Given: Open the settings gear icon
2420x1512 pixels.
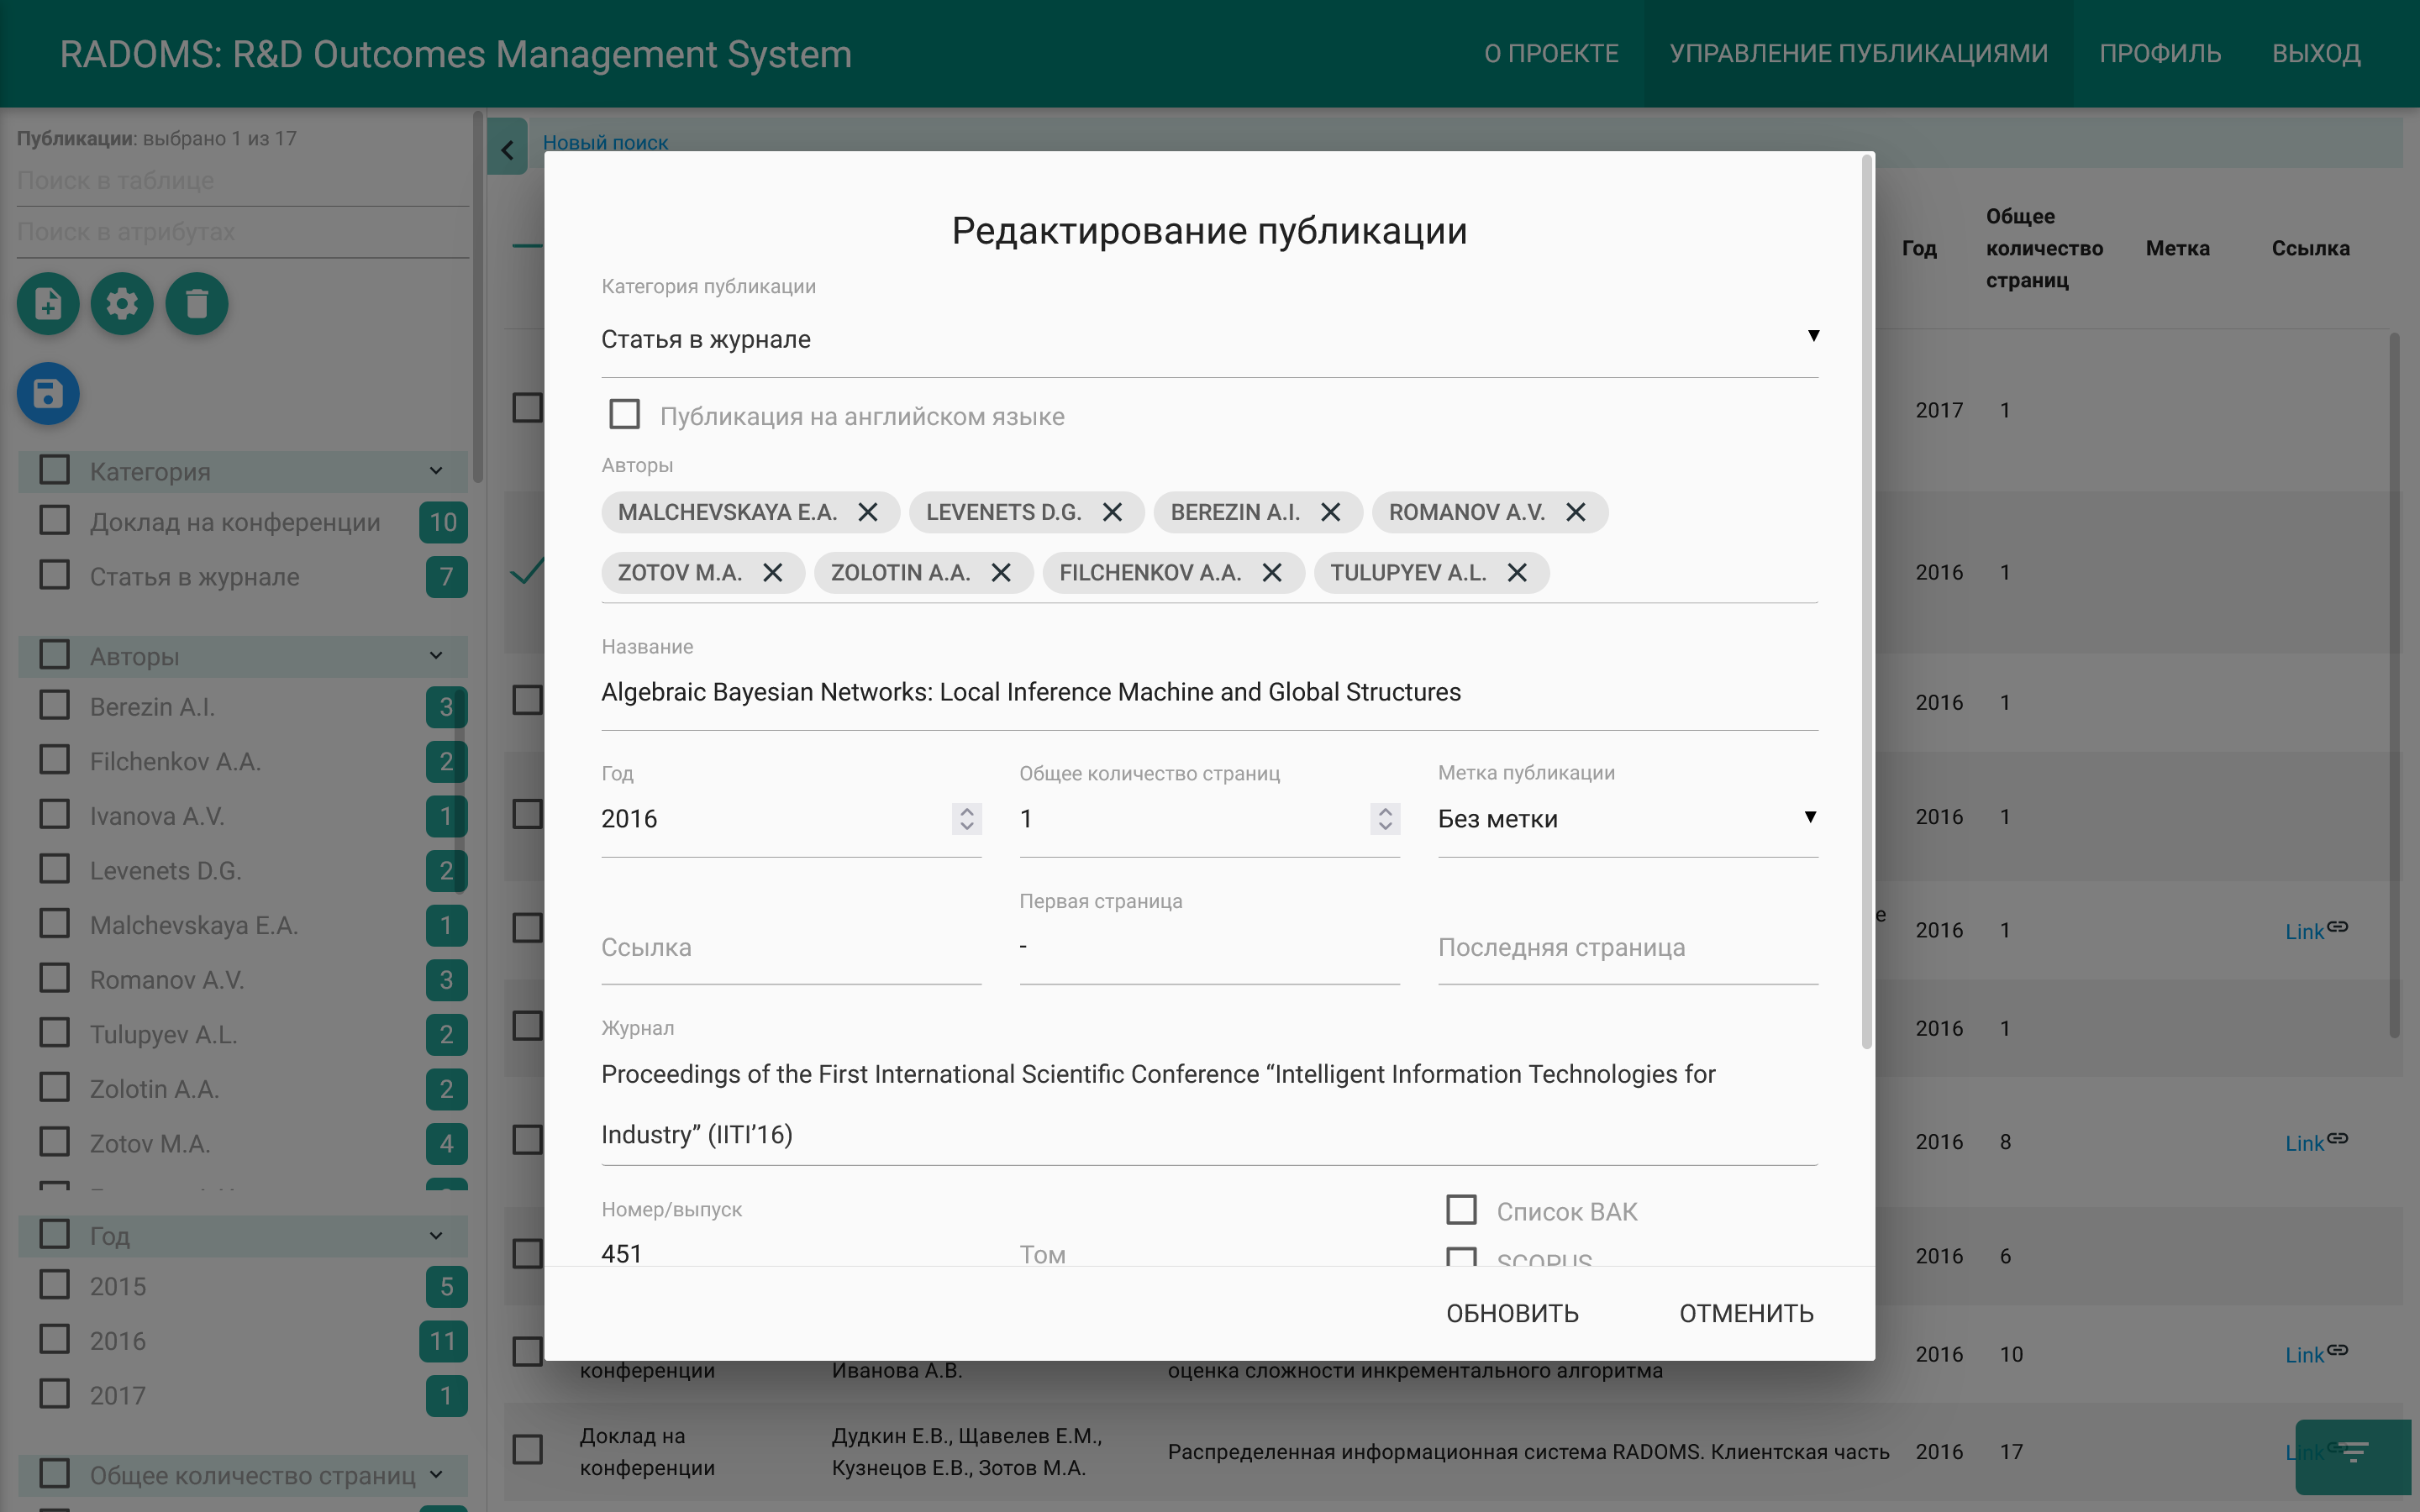Looking at the screenshot, I should [x=122, y=303].
